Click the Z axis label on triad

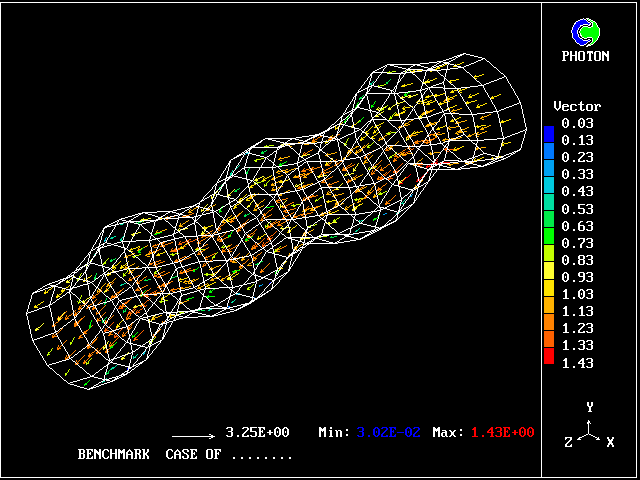569,442
